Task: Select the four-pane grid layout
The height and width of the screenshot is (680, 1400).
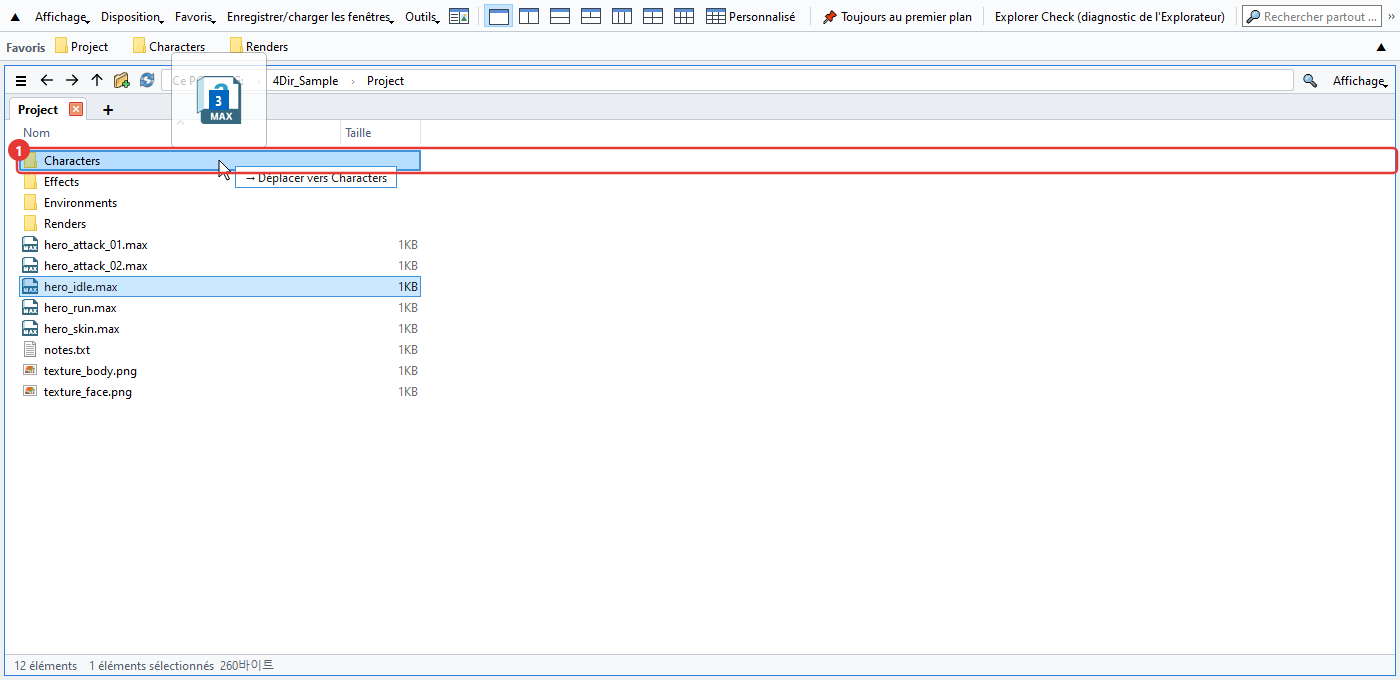Action: (653, 17)
